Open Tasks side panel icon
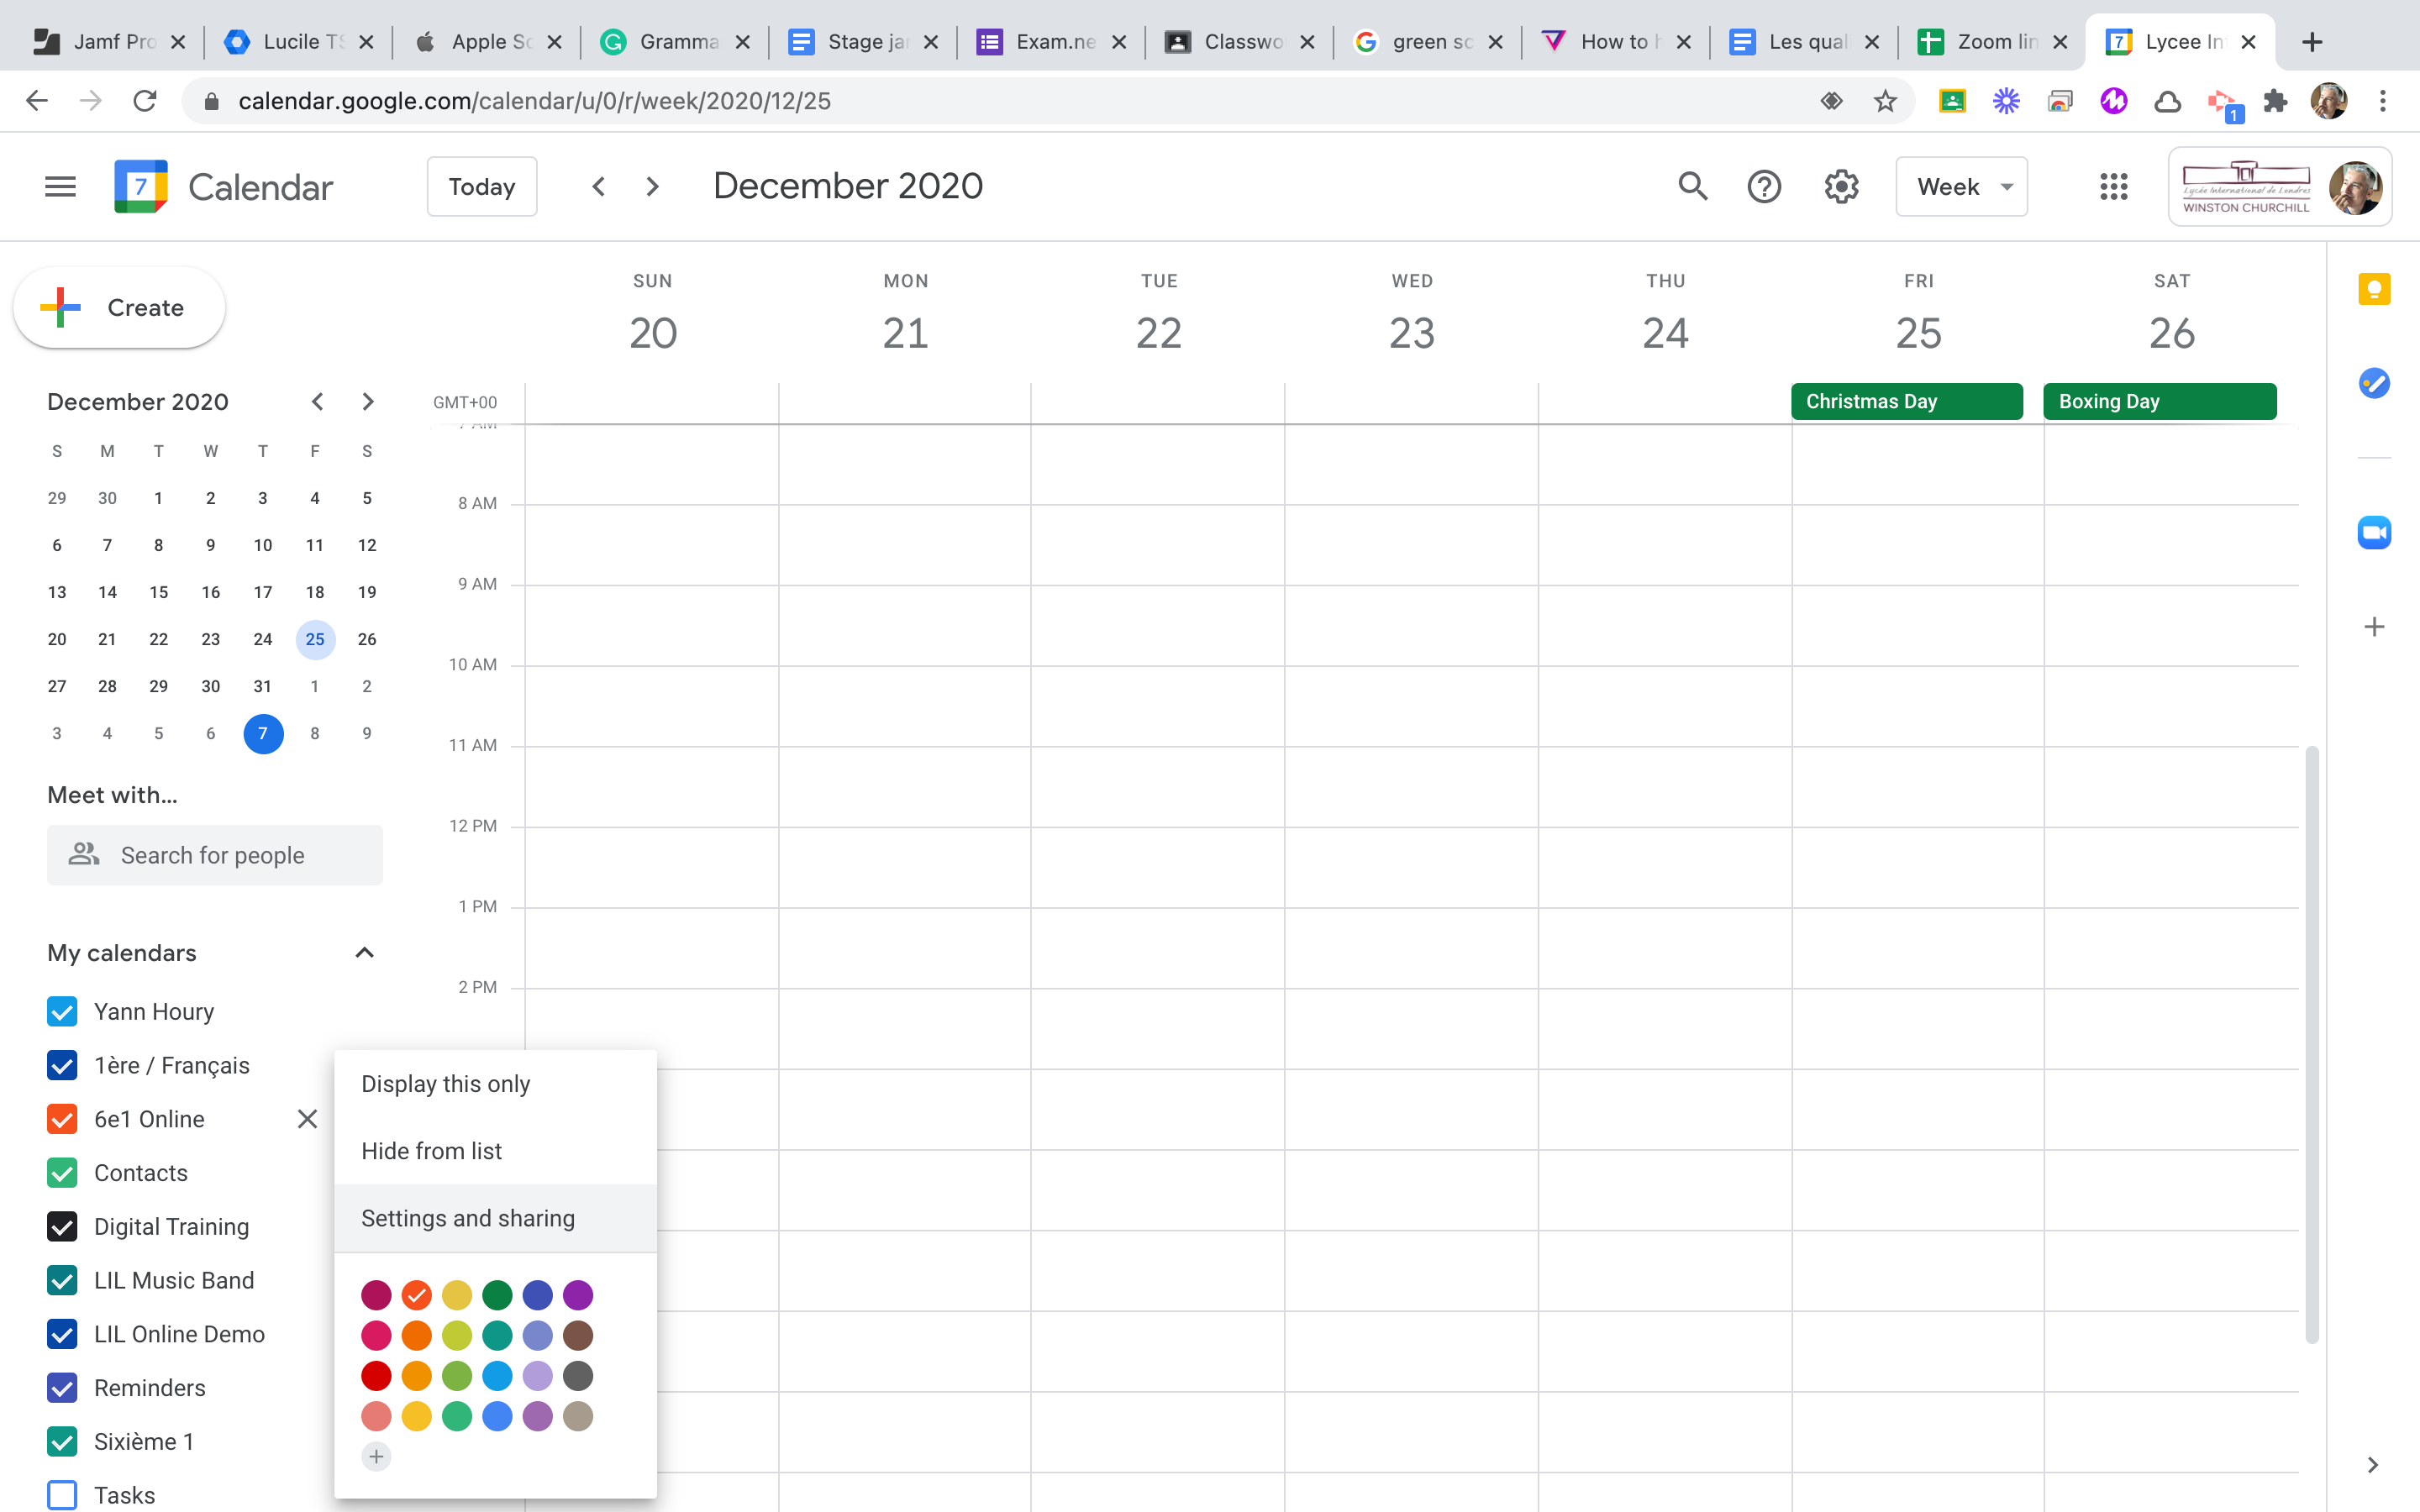 tap(2373, 383)
